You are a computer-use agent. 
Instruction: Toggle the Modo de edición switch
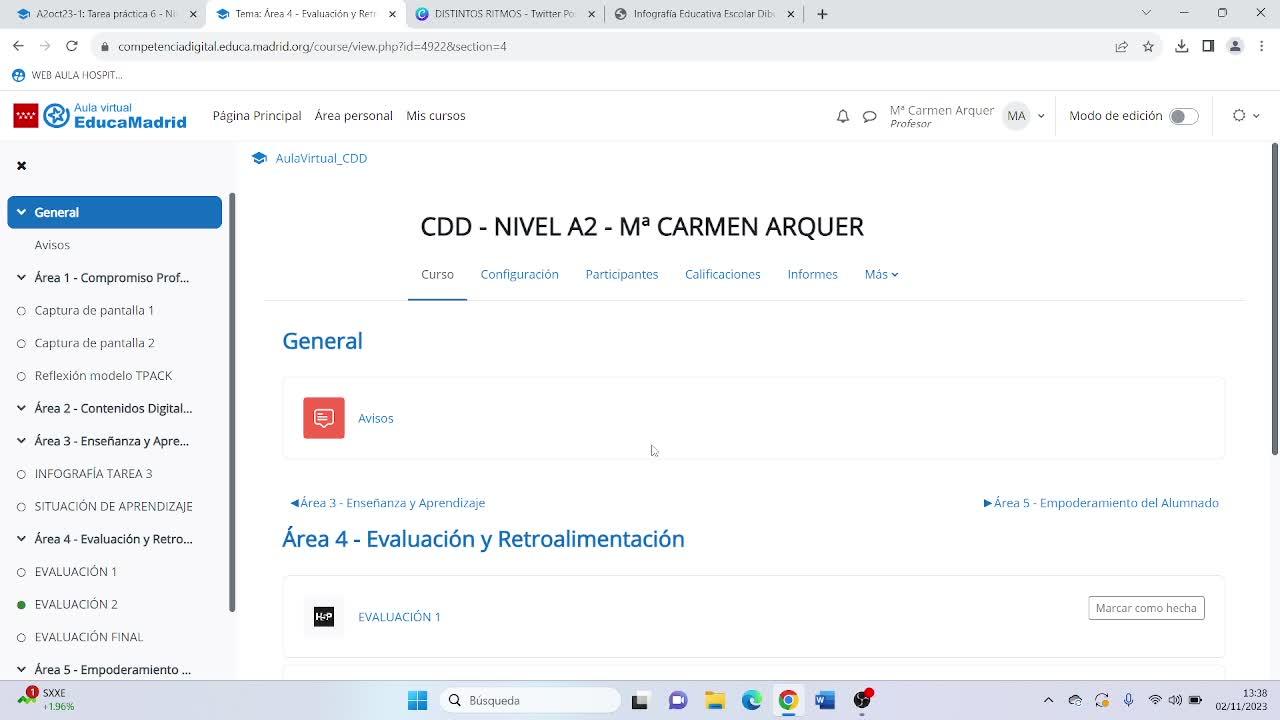[x=1183, y=116]
